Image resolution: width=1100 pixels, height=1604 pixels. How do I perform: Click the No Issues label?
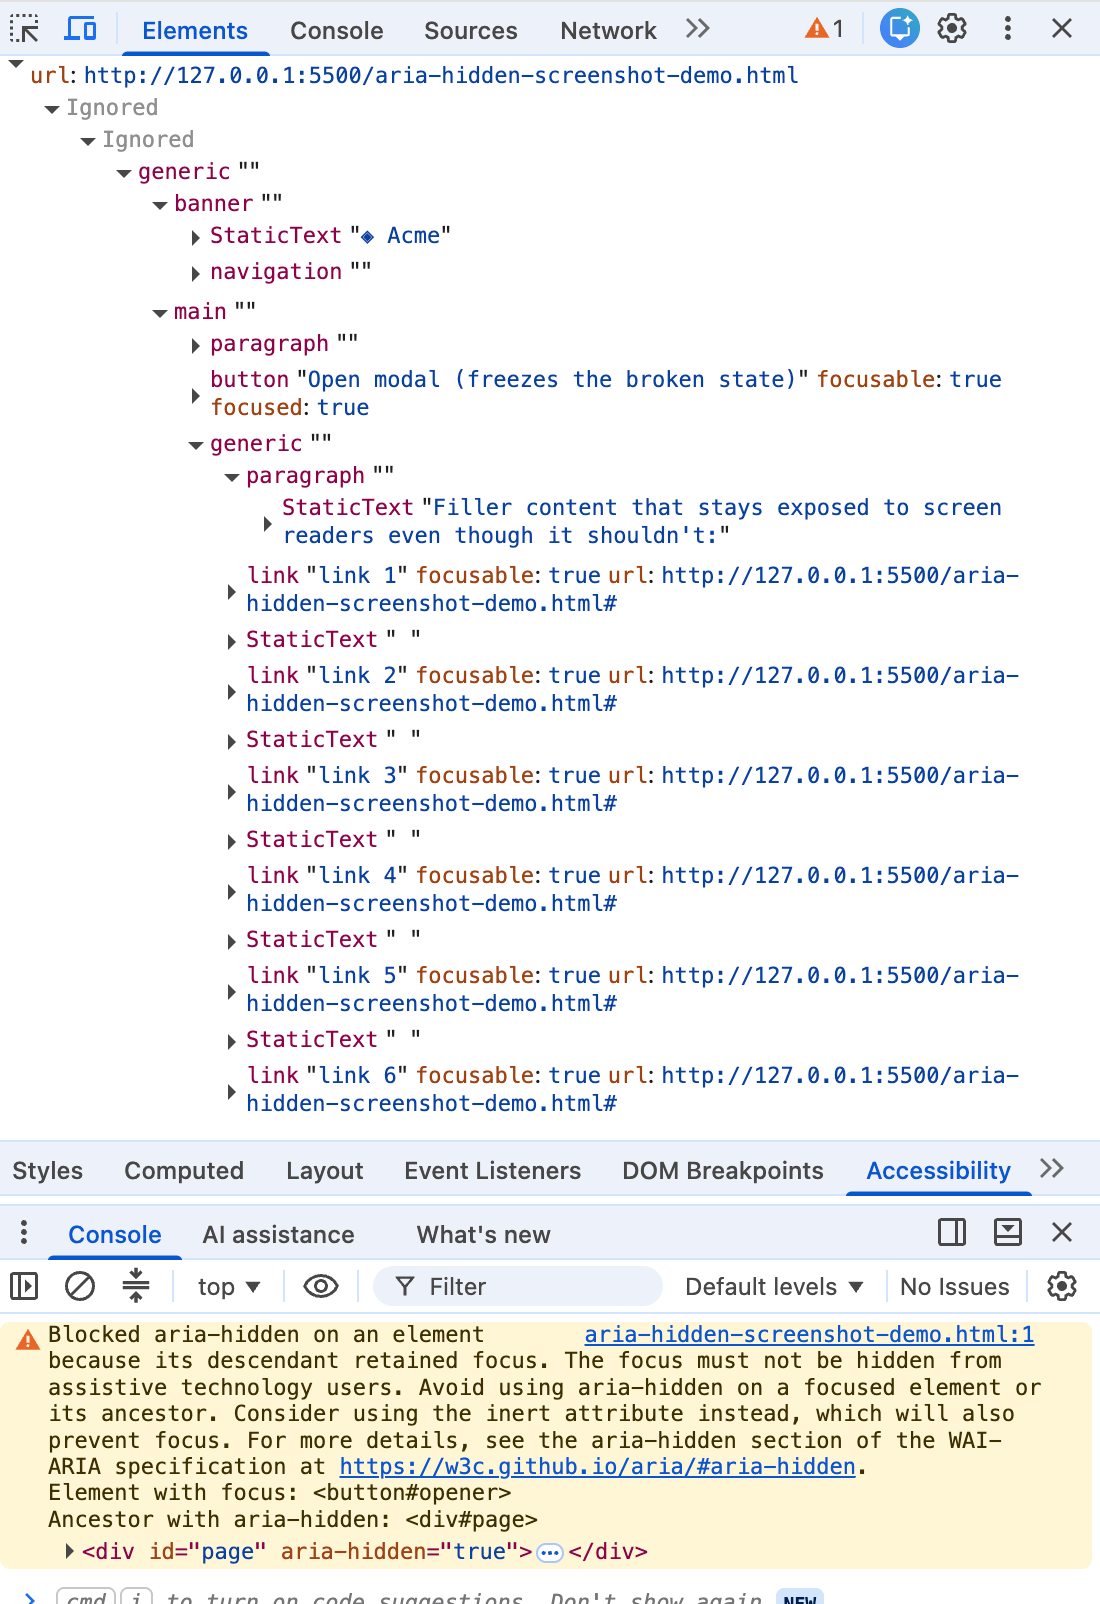(x=955, y=1287)
